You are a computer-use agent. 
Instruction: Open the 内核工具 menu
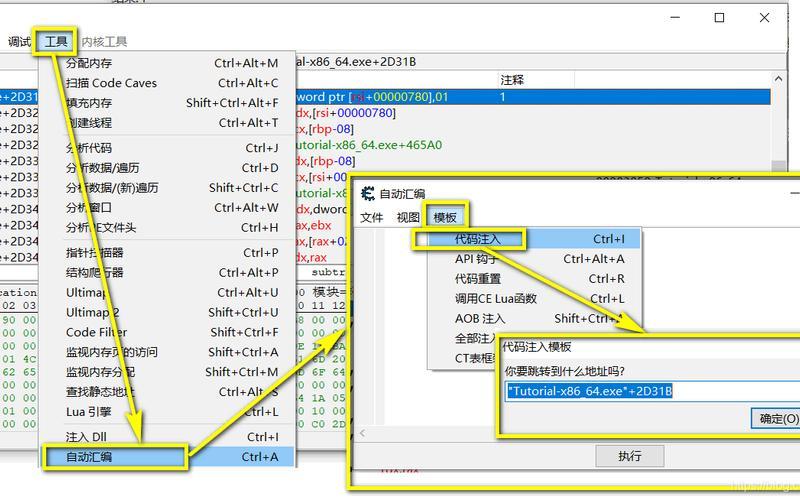104,42
